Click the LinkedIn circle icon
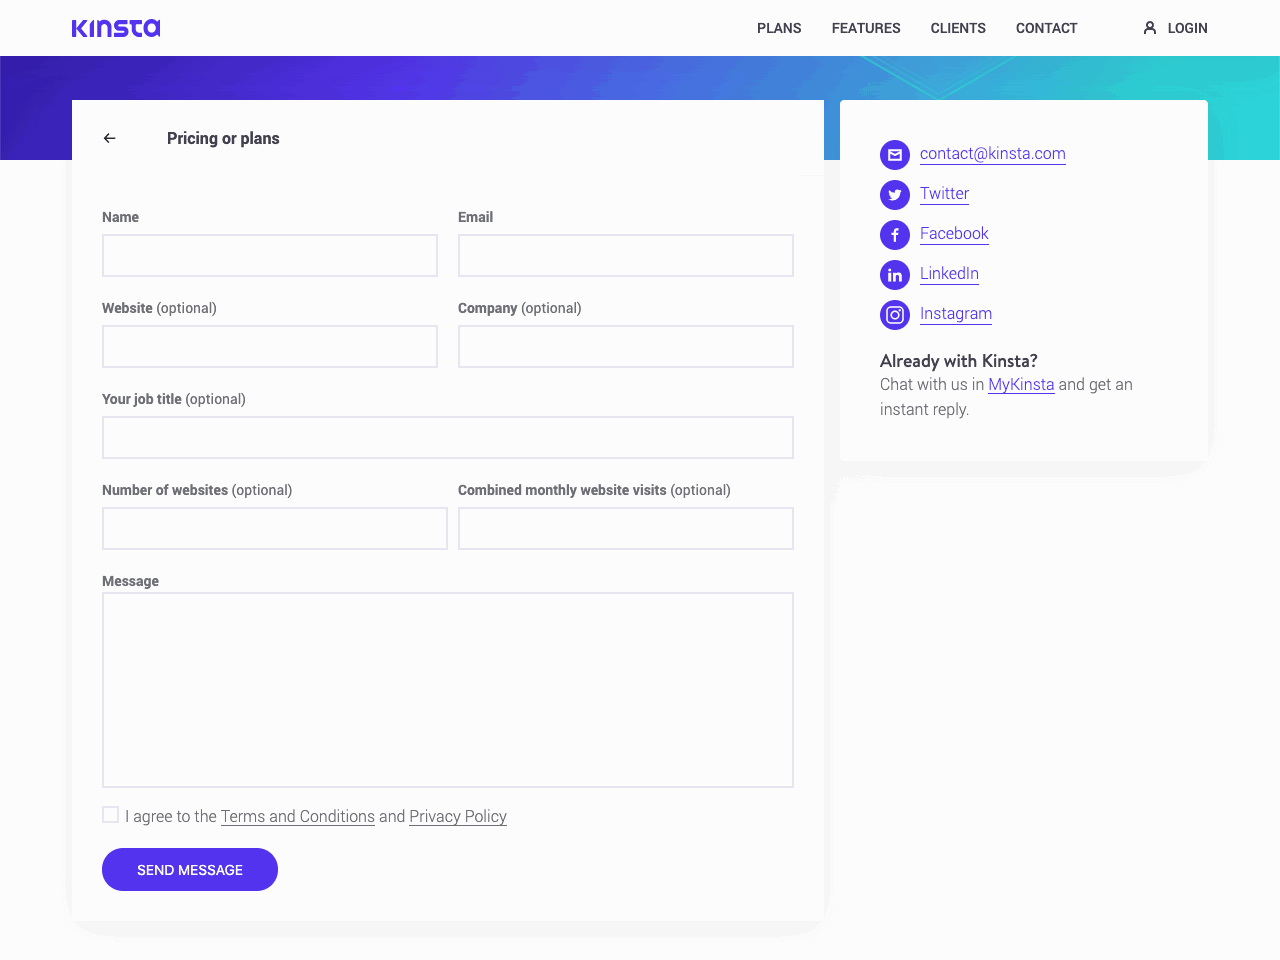1280x960 pixels. pyautogui.click(x=894, y=274)
